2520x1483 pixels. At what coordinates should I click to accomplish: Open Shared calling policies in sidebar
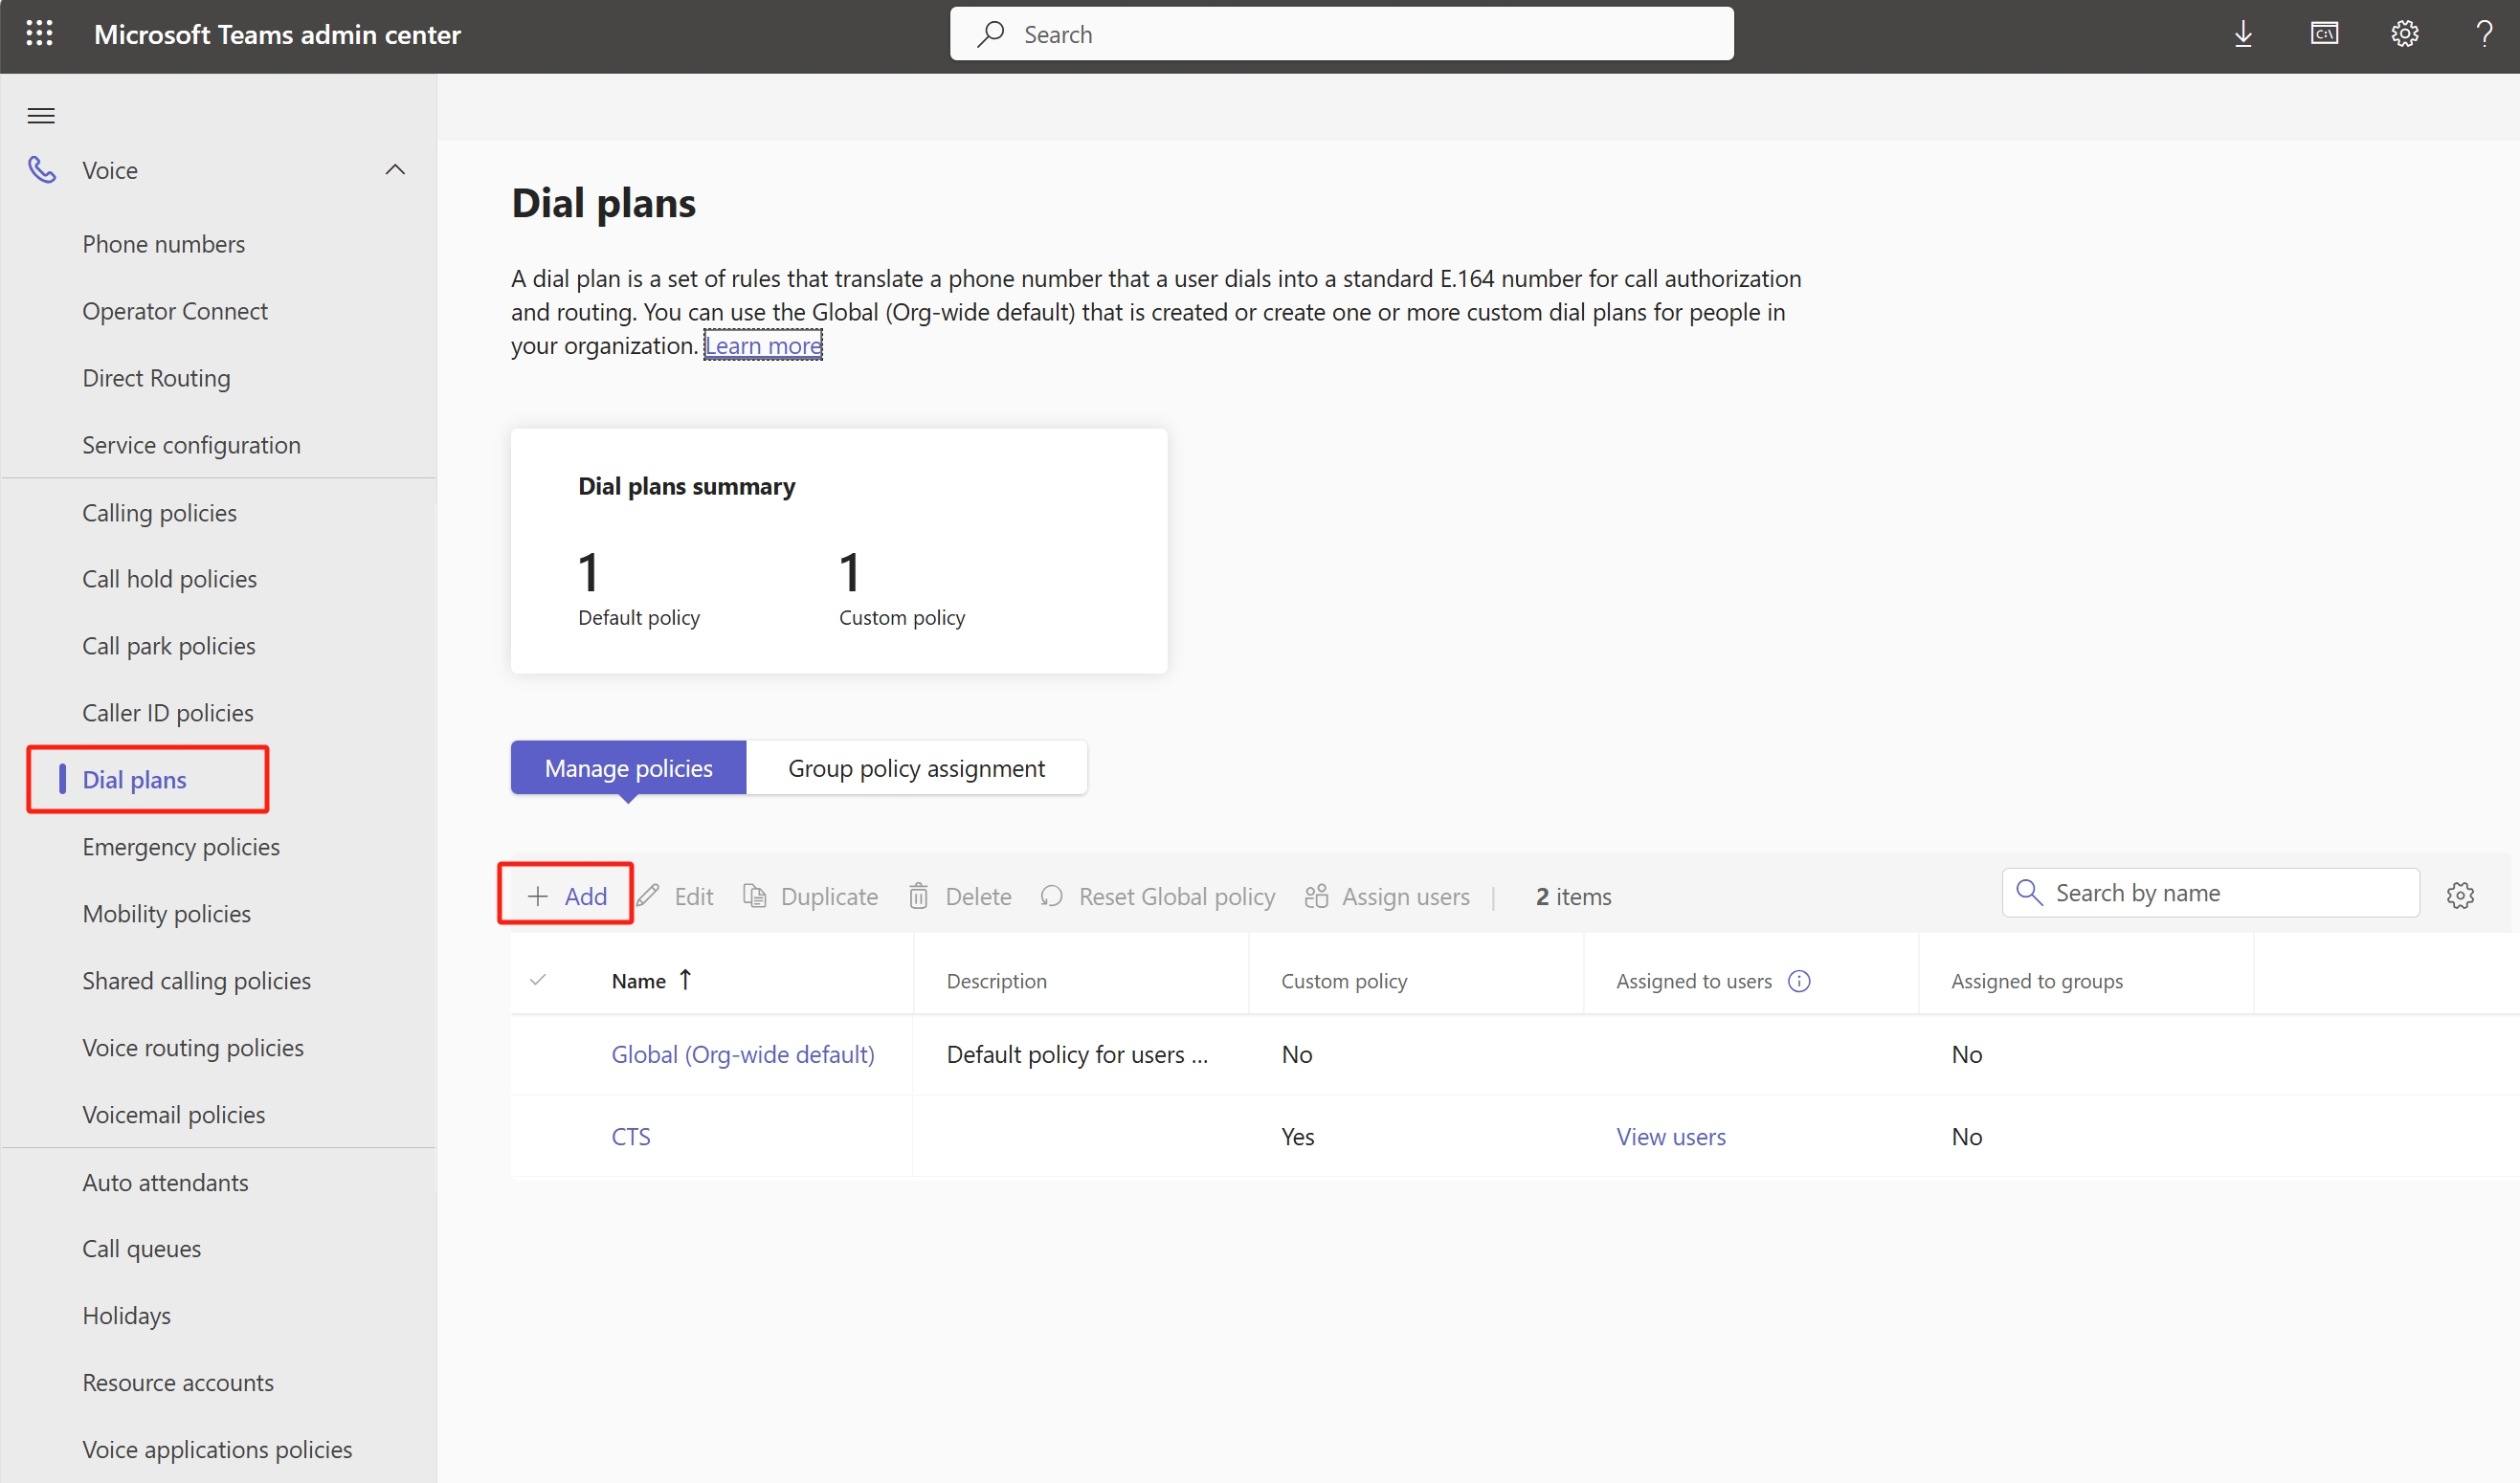tap(196, 981)
